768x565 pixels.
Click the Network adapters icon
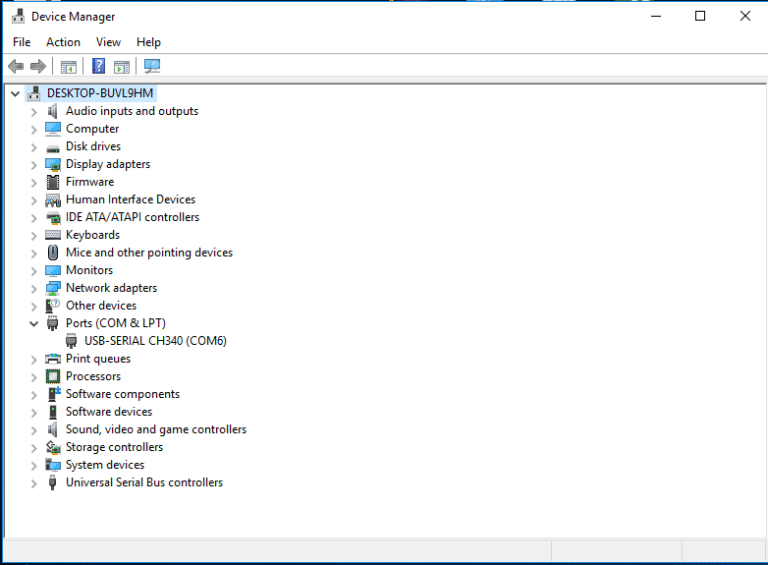(53, 288)
